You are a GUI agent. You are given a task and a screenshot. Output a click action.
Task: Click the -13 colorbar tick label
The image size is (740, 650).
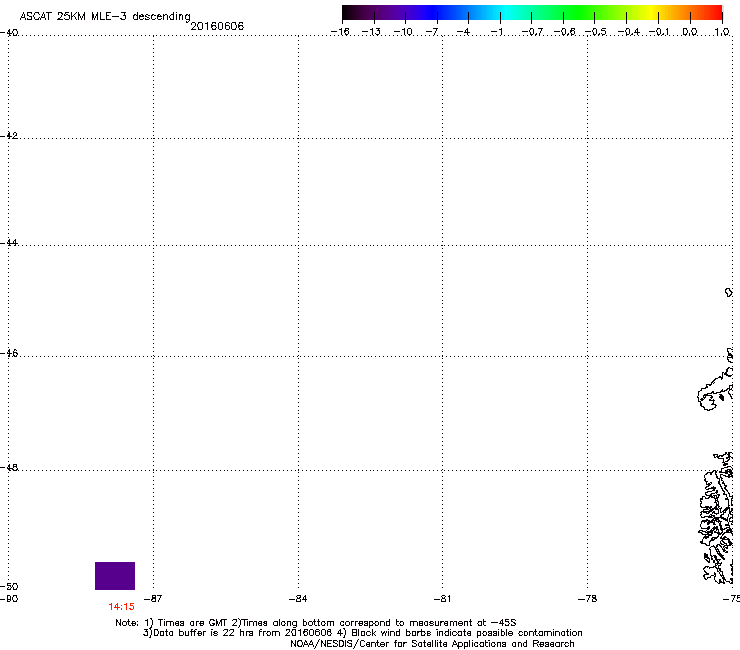371,32
